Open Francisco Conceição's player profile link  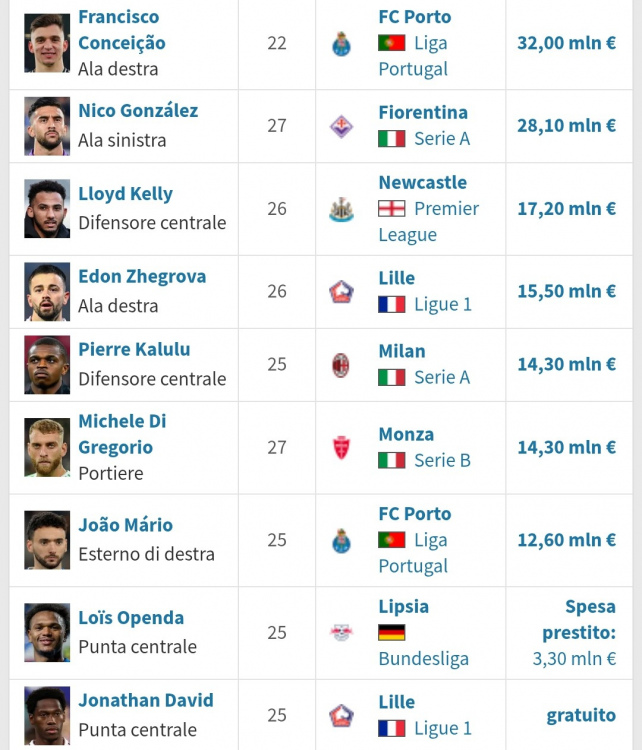point(121,30)
